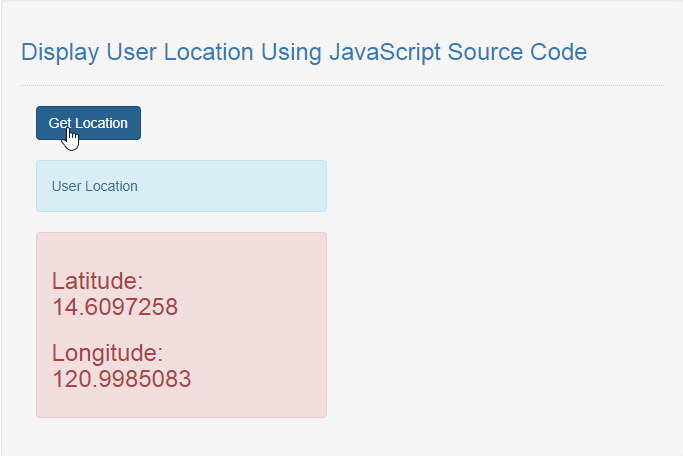Select the User Location info box
This screenshot has width=683, height=456.
tap(181, 186)
